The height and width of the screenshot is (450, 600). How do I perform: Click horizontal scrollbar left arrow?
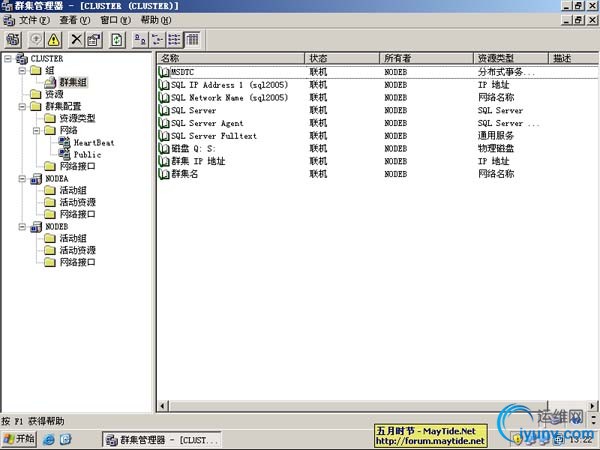click(x=162, y=406)
